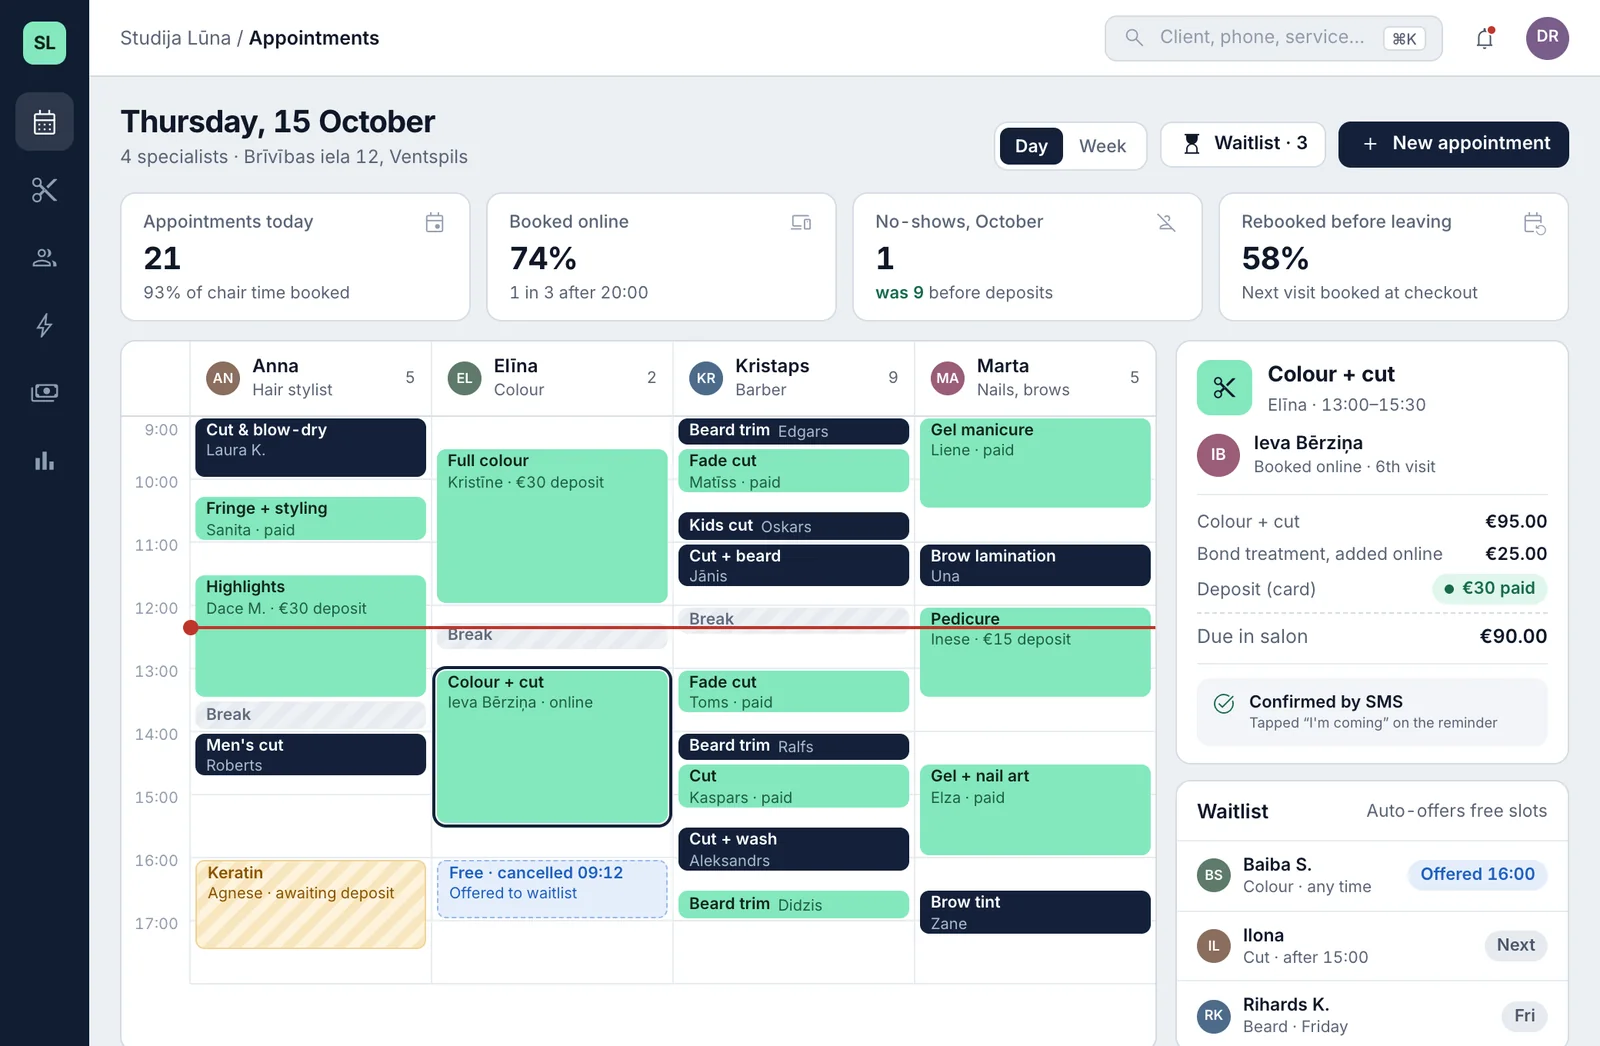Click the no-show person icon on card

tap(1166, 223)
